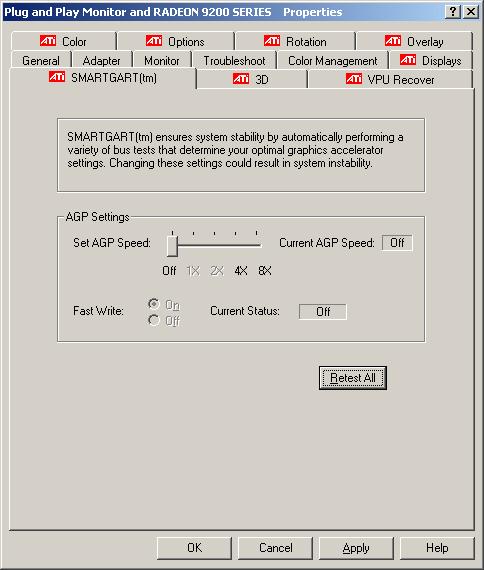Select the General tab
The width and height of the screenshot is (484, 570).
point(41,60)
